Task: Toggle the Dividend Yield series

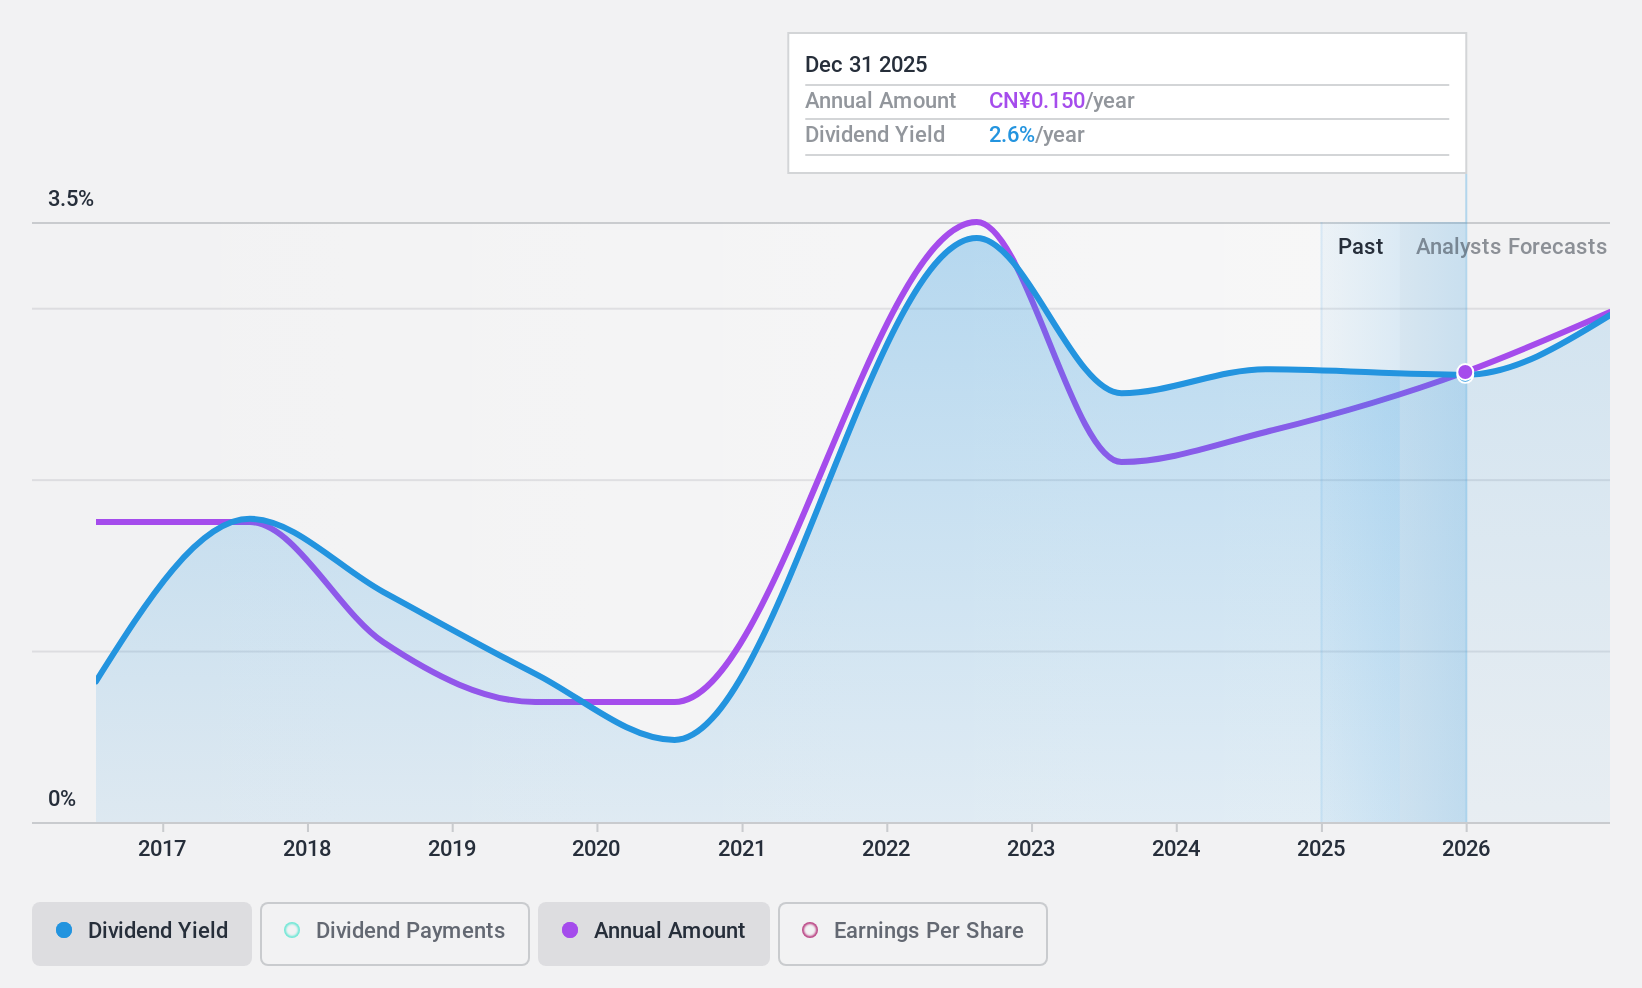Action: coord(142,933)
